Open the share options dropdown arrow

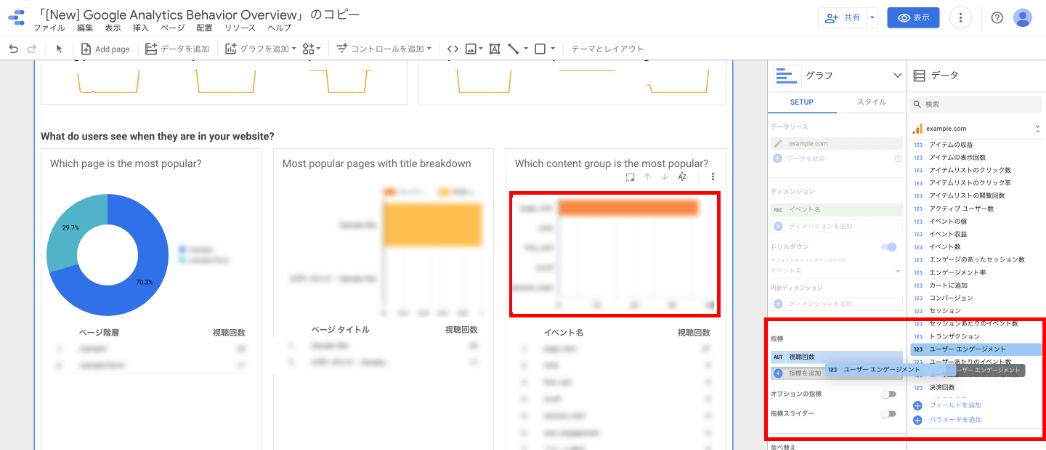(x=873, y=18)
